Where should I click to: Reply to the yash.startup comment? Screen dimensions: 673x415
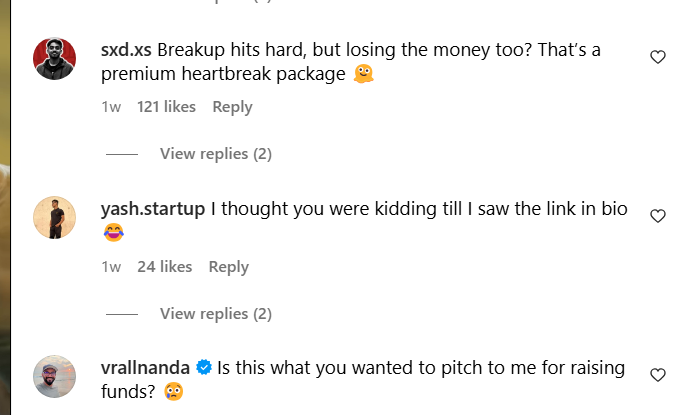[228, 267]
